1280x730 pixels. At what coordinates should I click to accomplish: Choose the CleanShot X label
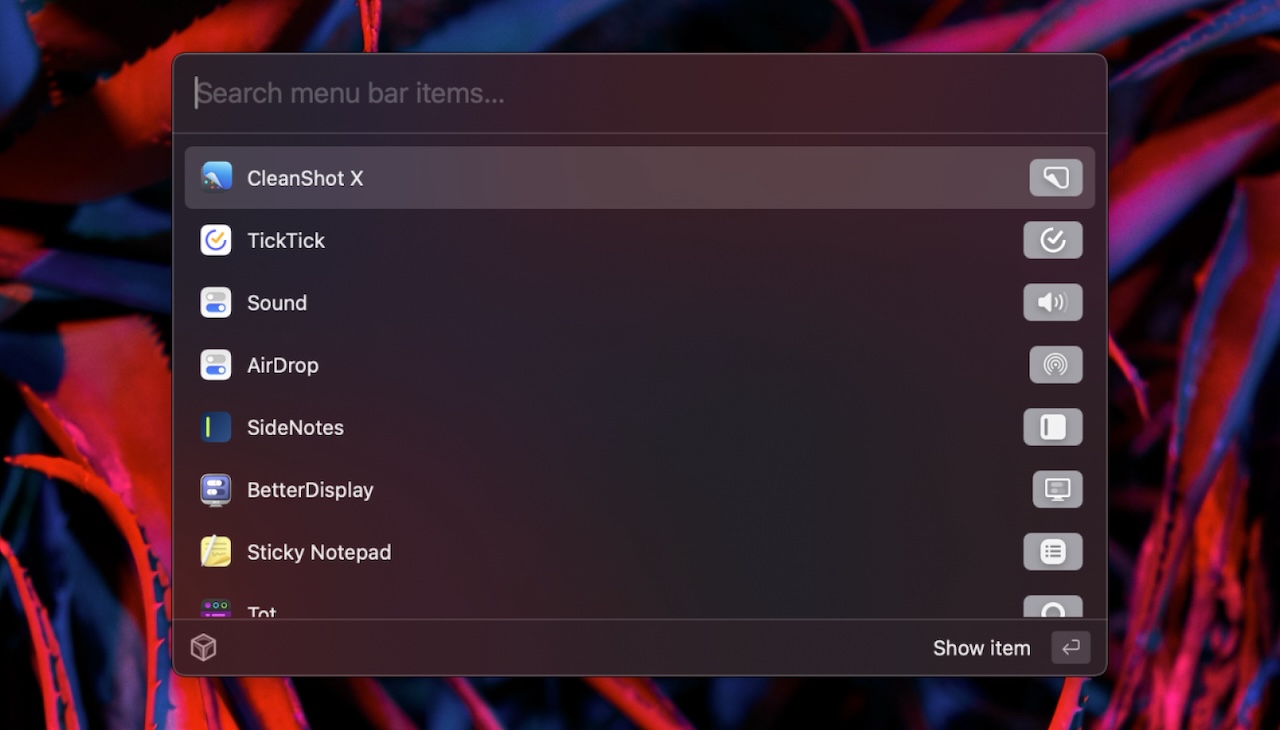coord(305,178)
